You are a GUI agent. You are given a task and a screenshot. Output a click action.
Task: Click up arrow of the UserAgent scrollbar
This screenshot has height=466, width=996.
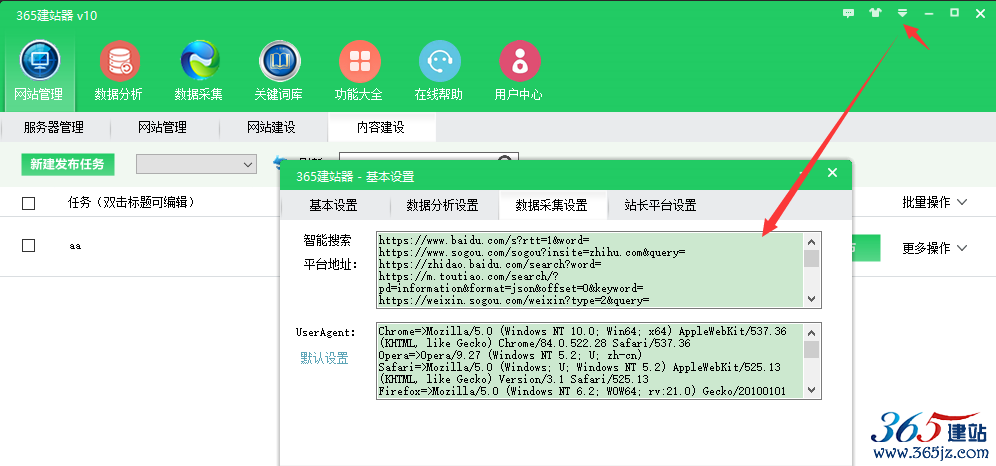(x=812, y=332)
